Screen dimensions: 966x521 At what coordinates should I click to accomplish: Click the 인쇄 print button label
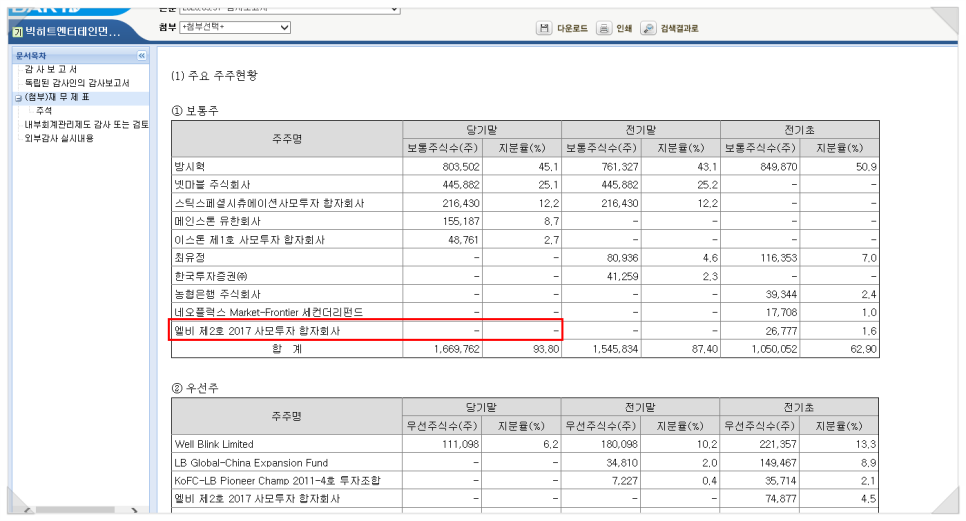click(x=624, y=28)
